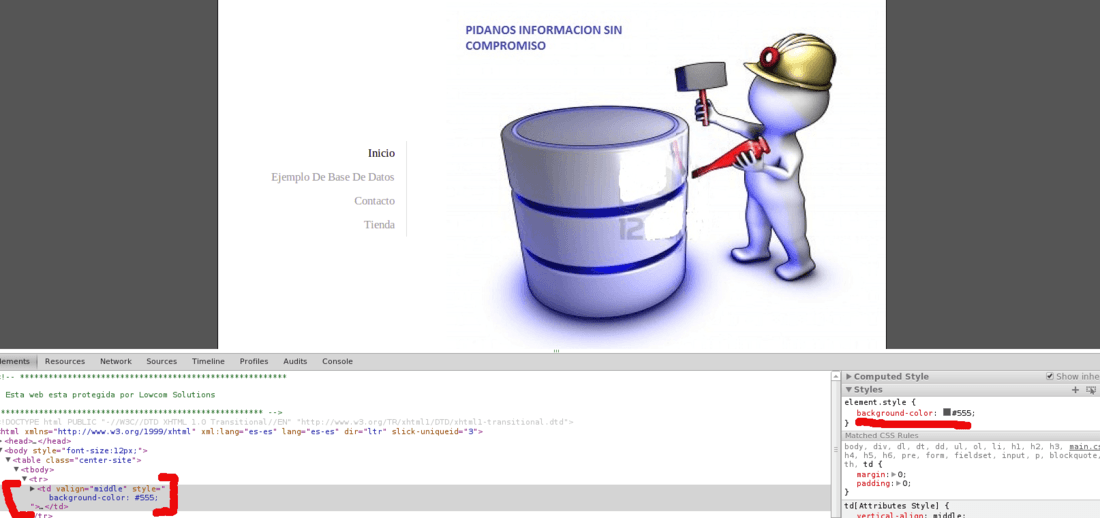Click the element.style selector text

click(874, 403)
